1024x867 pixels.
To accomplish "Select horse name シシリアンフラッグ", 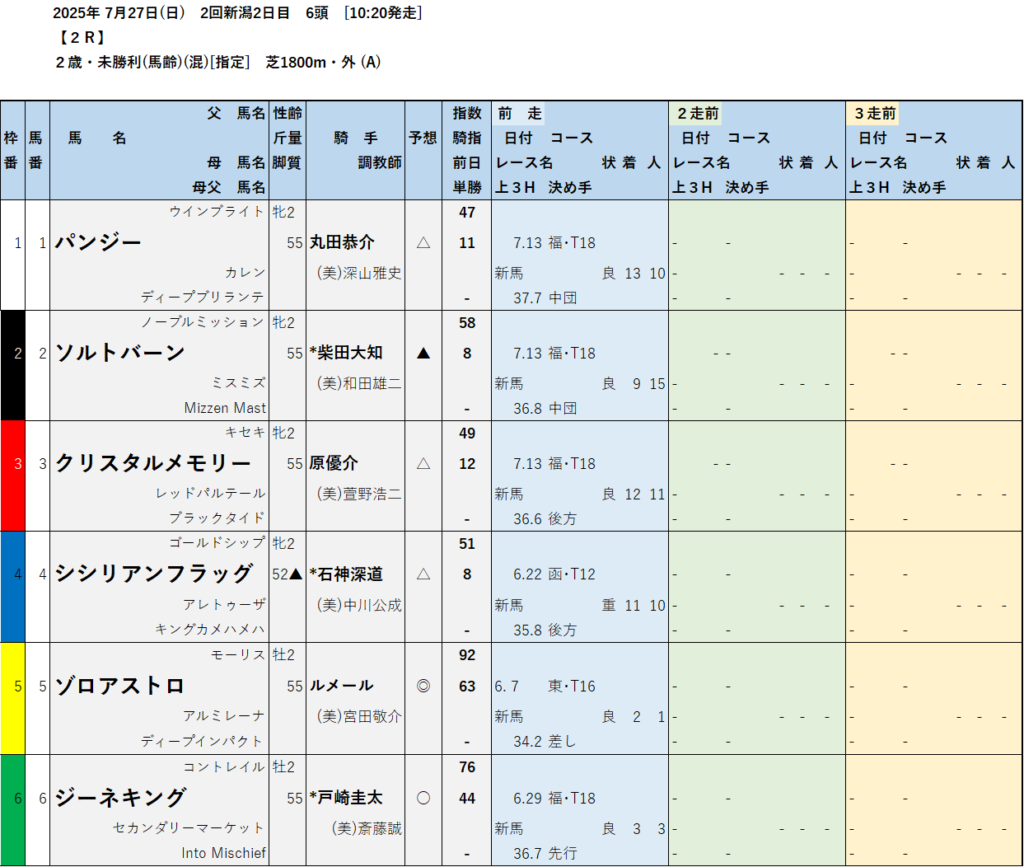I will click(x=154, y=573).
